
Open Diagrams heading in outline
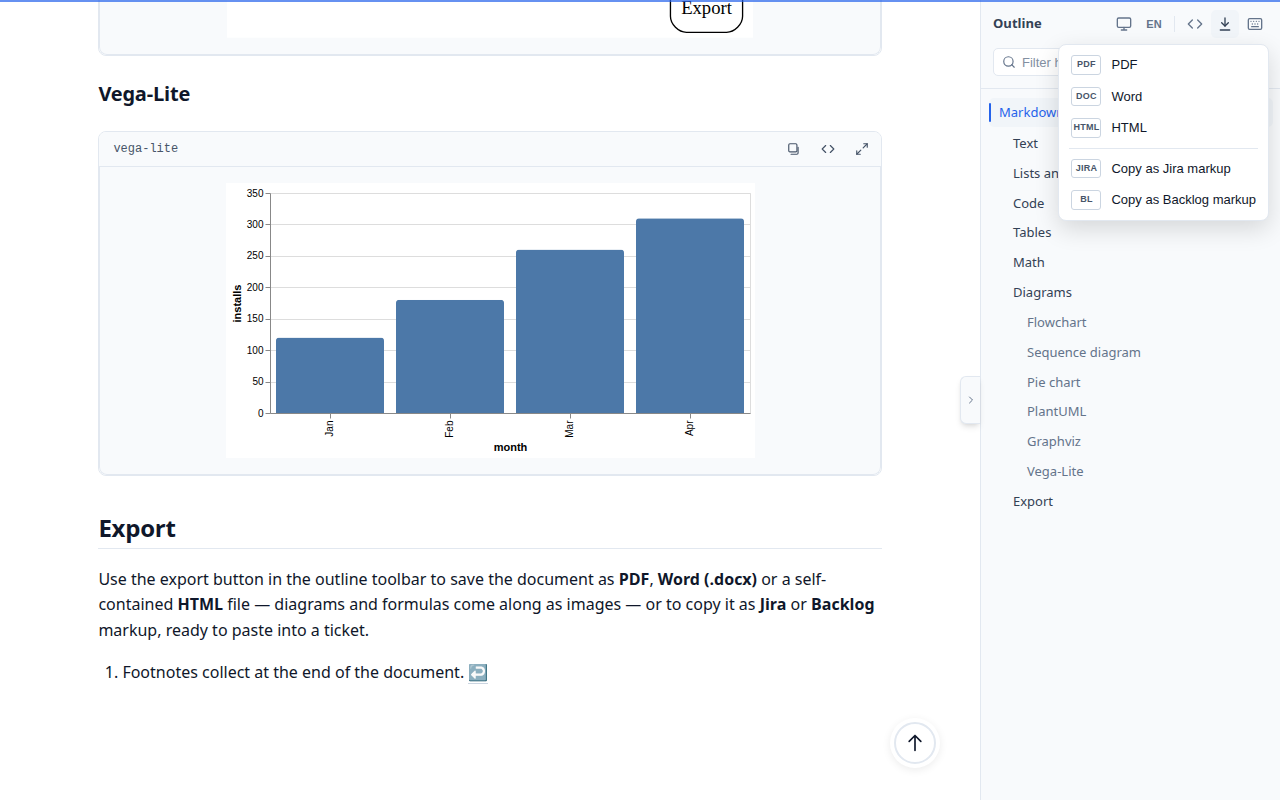(1042, 292)
